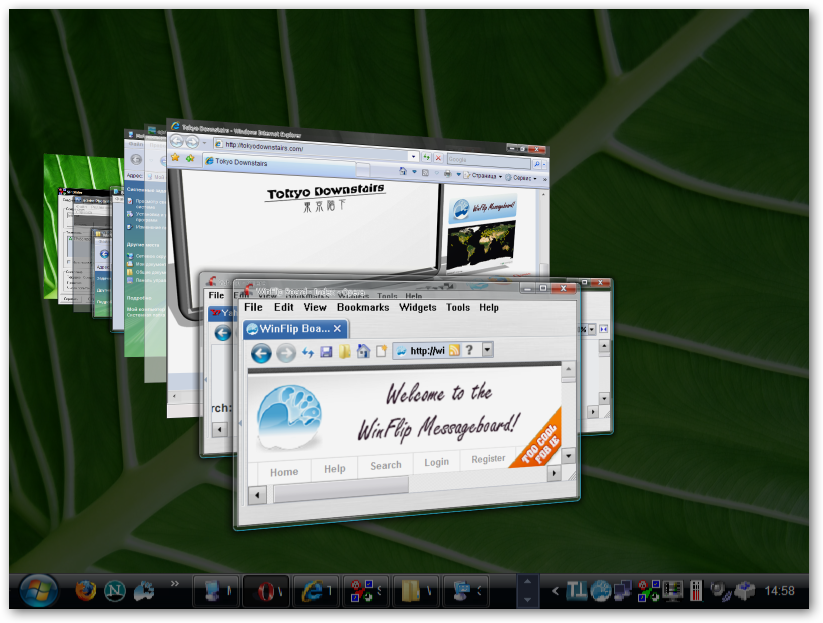The image size is (823, 623).
Task: Click the Google search box in Internet Explorer
Action: [489, 161]
